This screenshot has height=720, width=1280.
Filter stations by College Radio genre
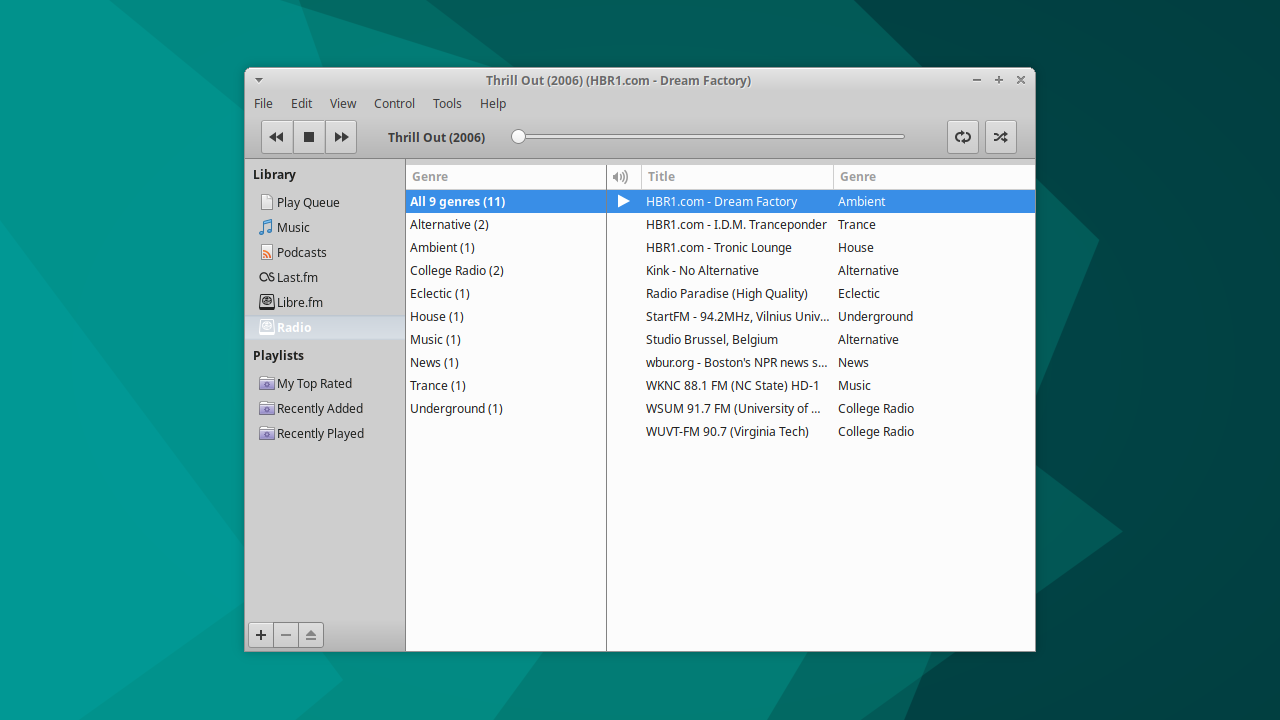456,270
